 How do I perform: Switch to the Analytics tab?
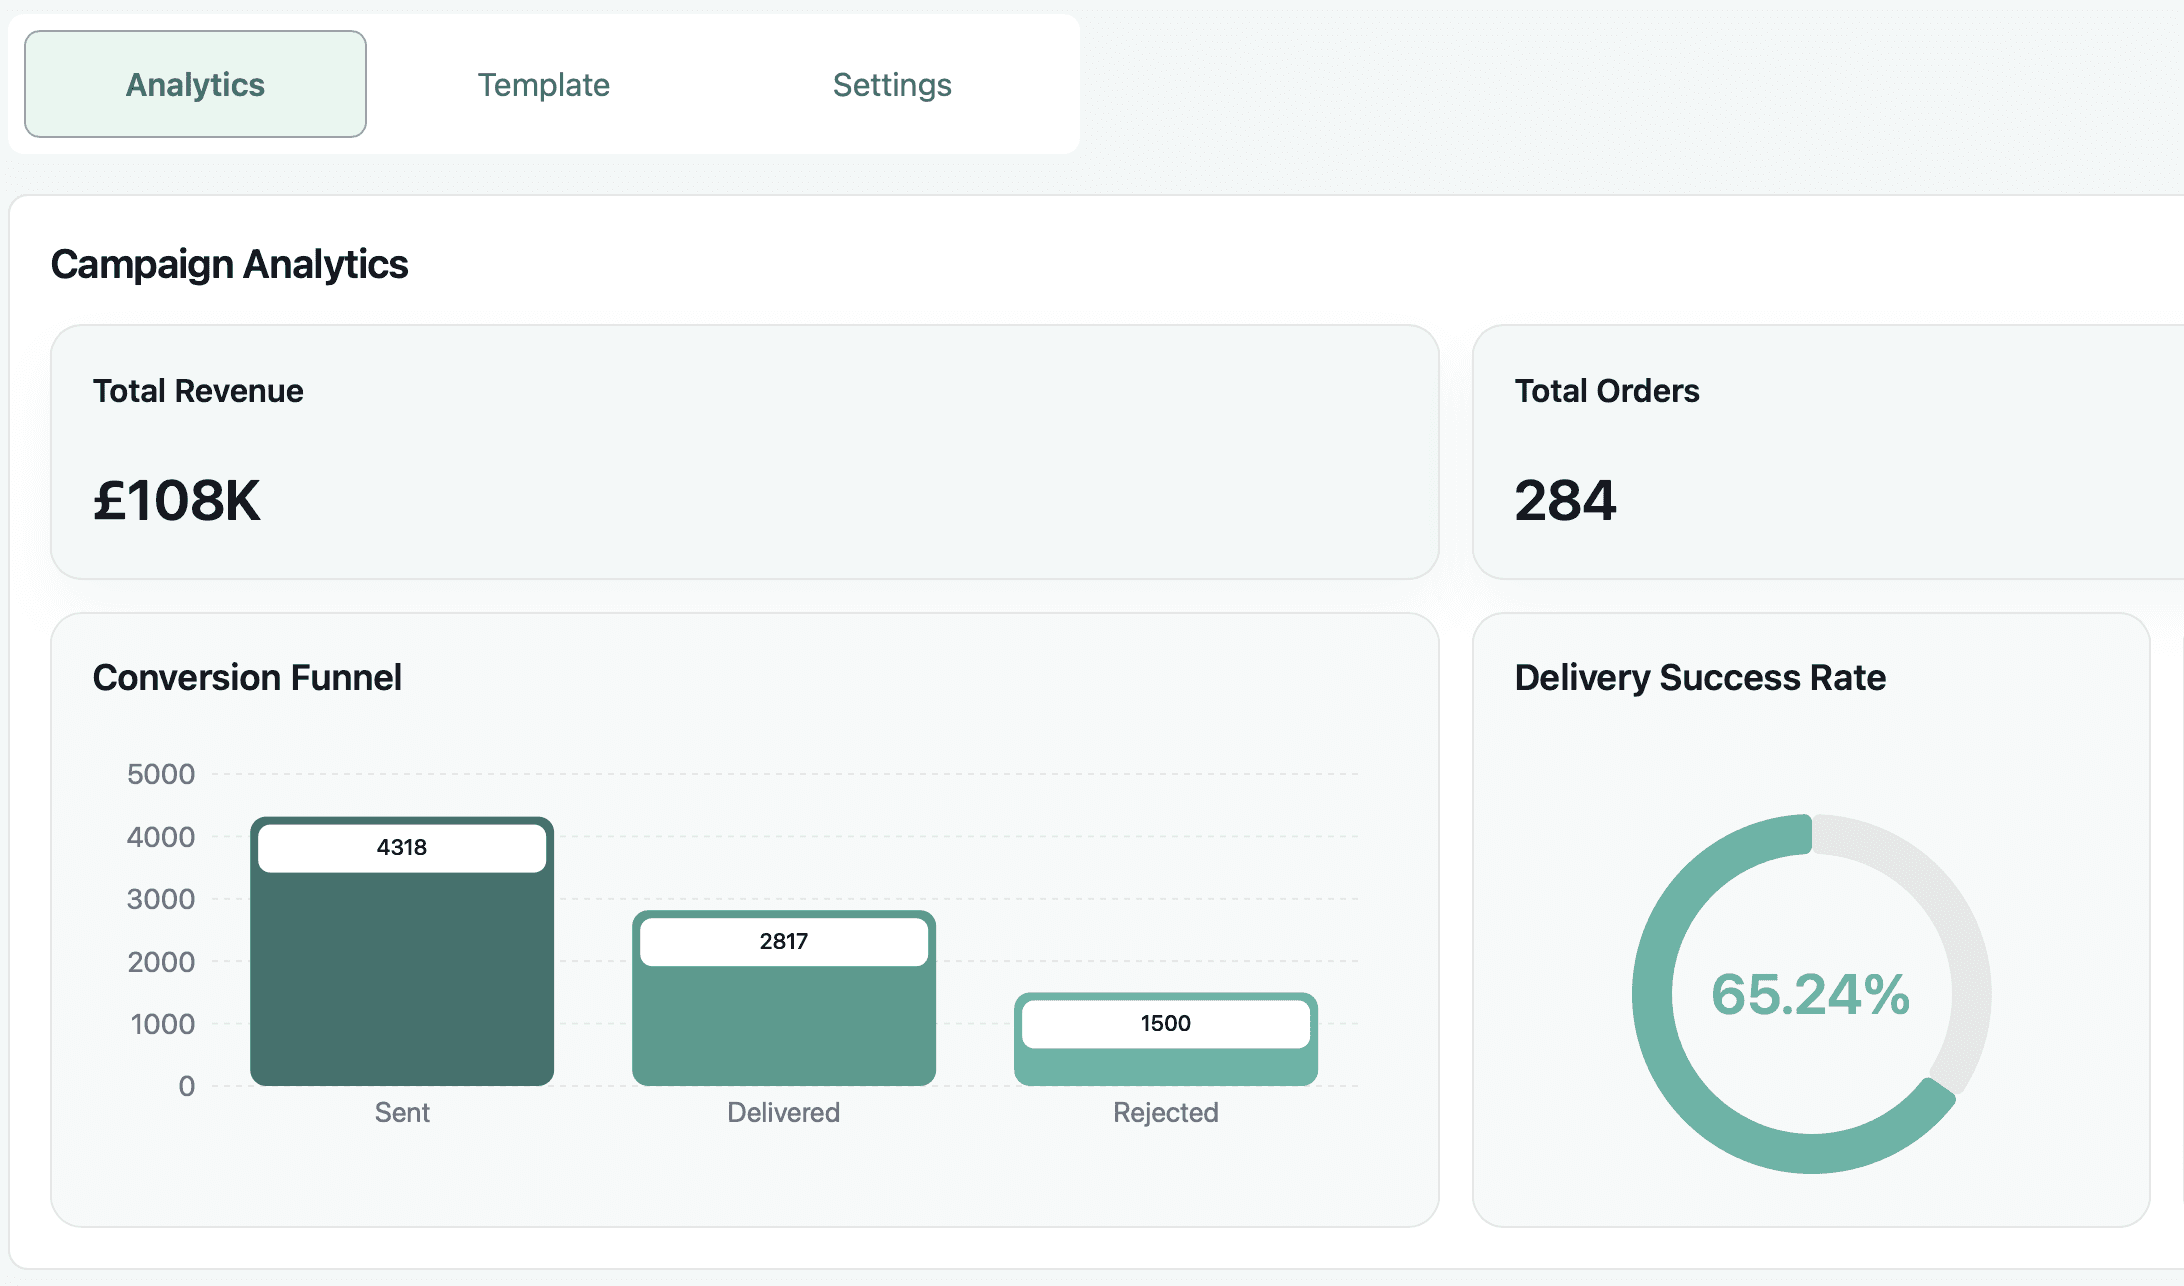pos(195,85)
